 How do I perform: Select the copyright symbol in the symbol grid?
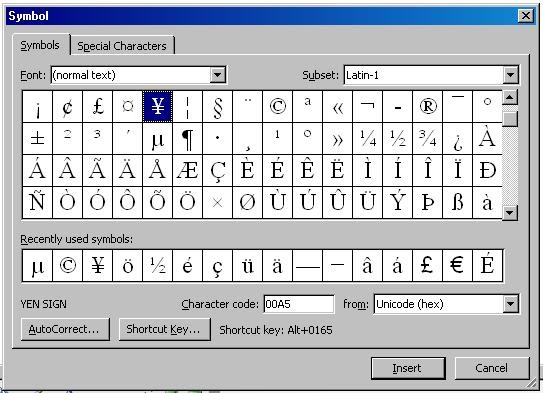pos(277,107)
